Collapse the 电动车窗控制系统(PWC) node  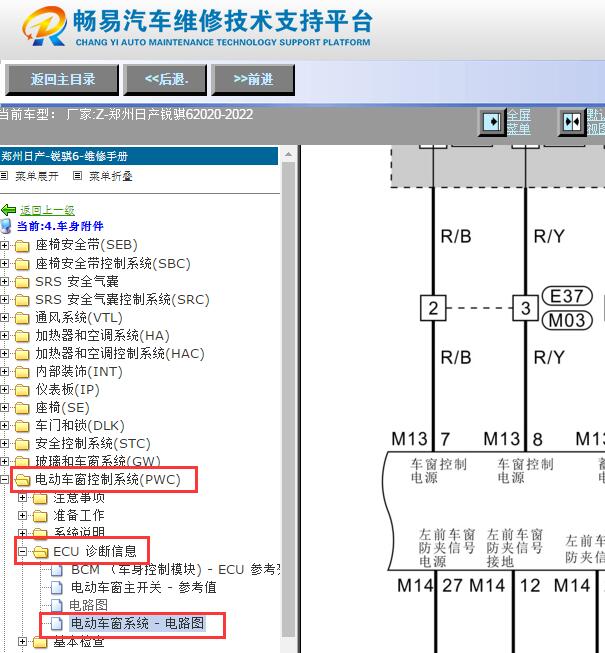4,480
